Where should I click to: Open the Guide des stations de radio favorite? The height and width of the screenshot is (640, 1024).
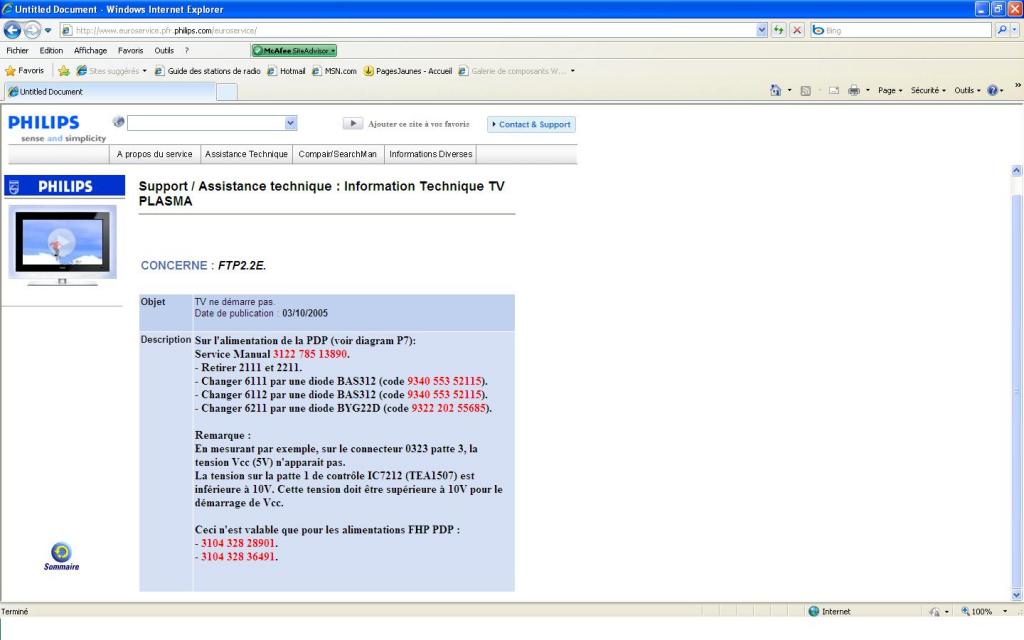pos(208,71)
